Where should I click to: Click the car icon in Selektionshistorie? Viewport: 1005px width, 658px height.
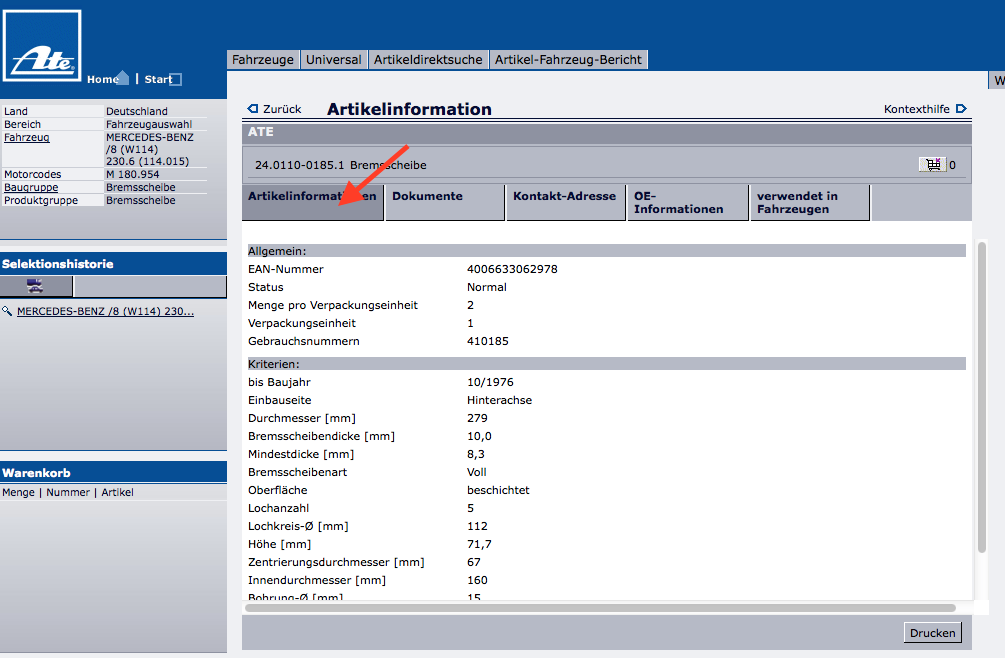click(36, 287)
